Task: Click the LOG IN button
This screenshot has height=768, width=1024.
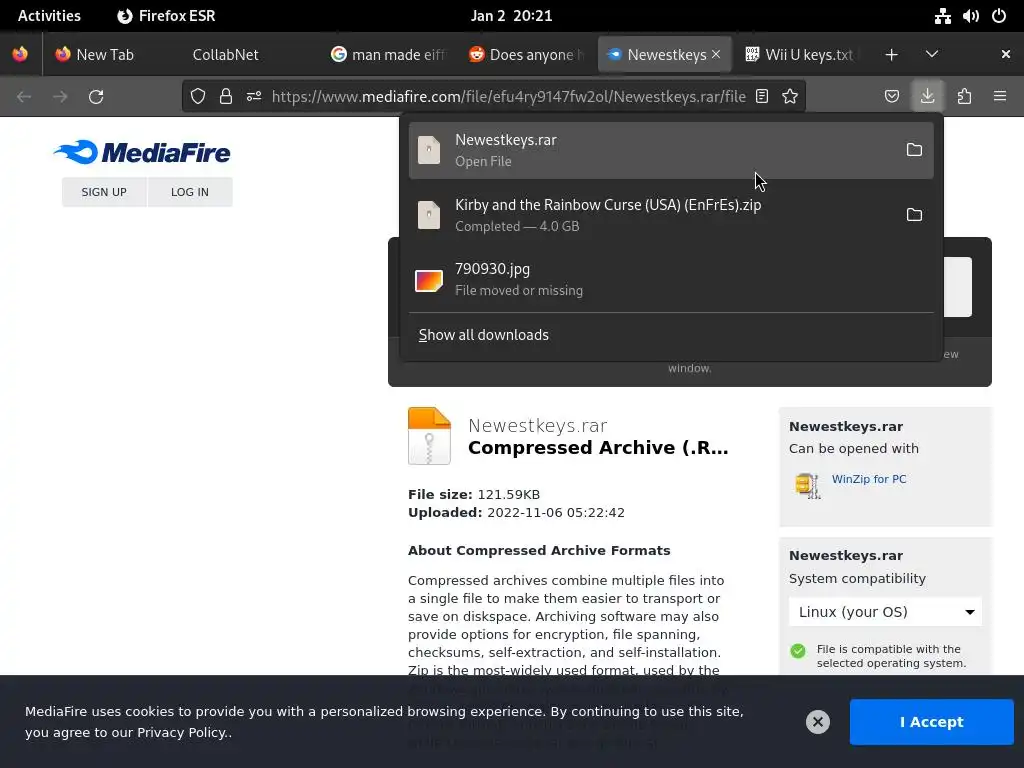Action: pos(190,192)
